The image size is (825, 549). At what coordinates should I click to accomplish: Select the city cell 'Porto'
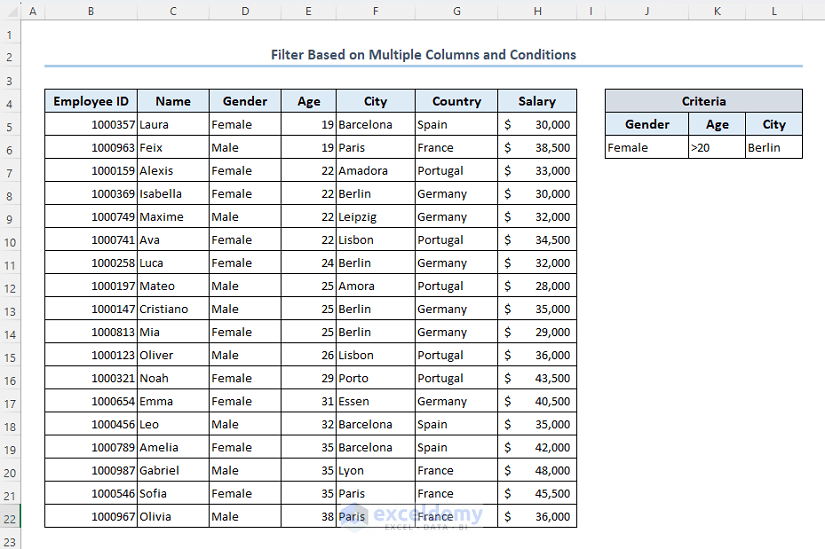point(376,378)
